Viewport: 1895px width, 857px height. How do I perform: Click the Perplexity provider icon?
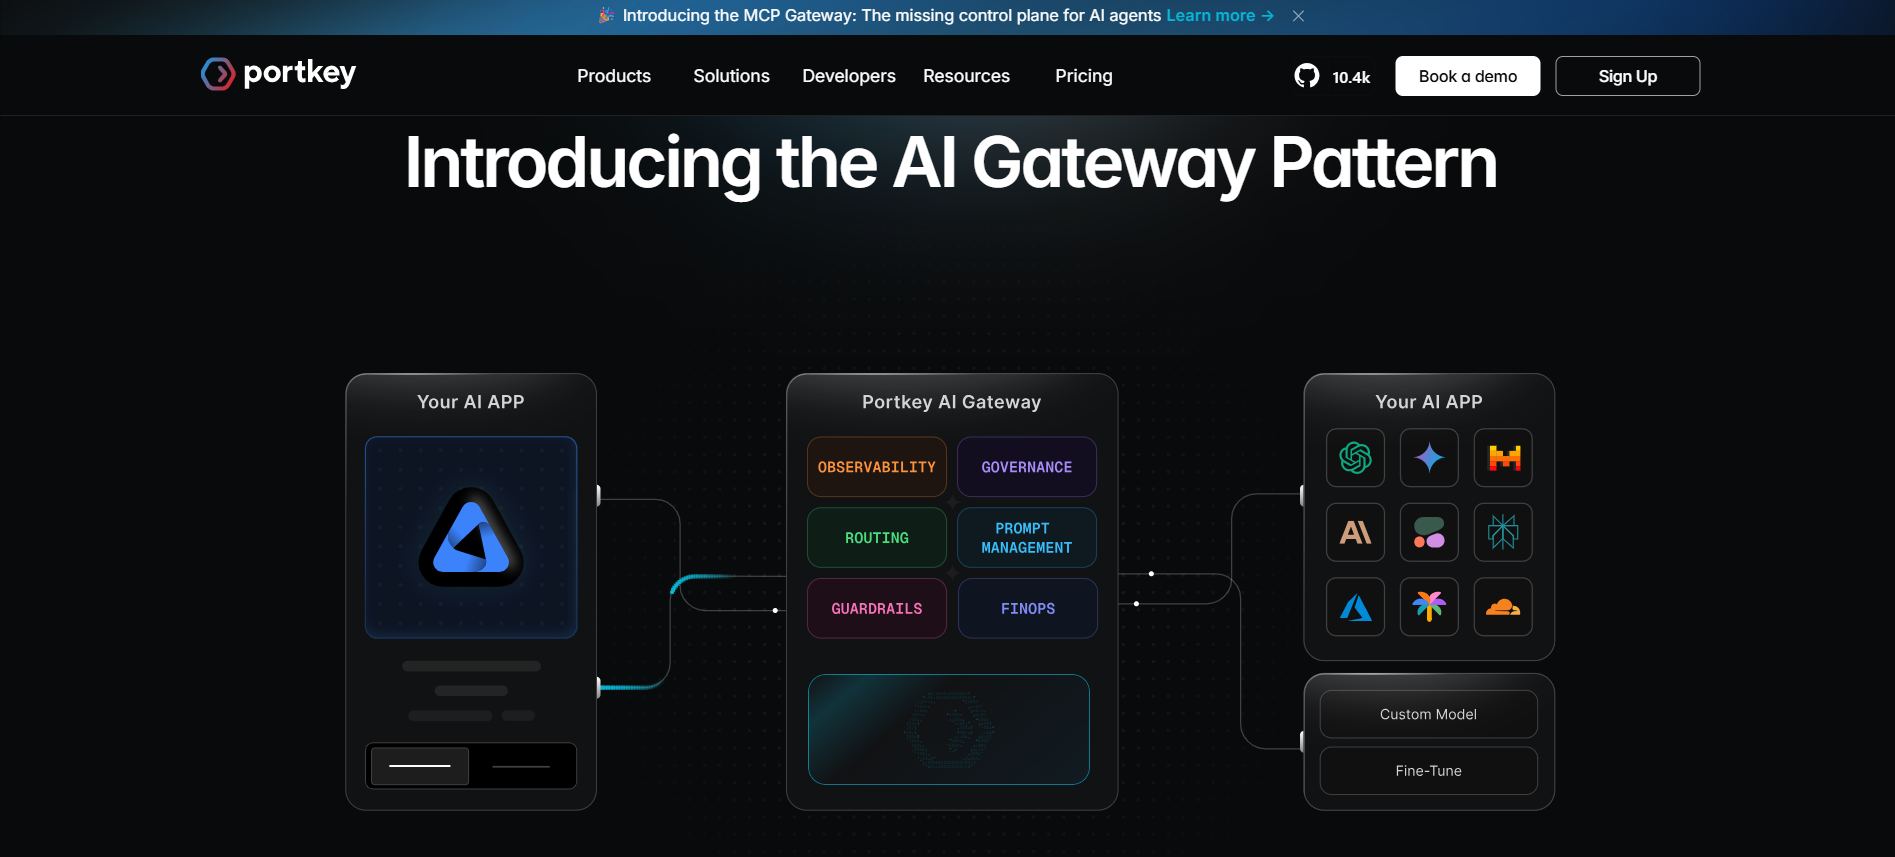1503,532
